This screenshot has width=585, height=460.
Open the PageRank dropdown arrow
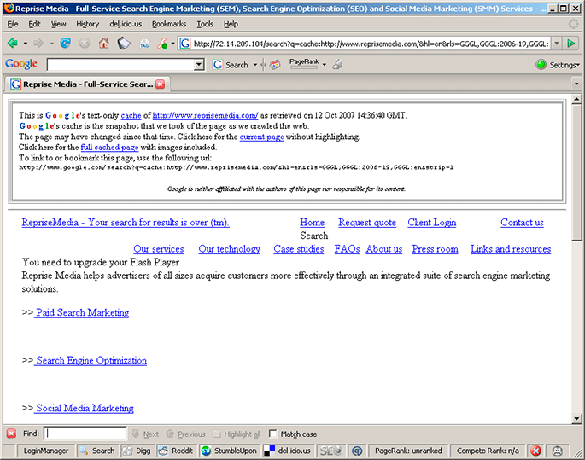tap(324, 65)
